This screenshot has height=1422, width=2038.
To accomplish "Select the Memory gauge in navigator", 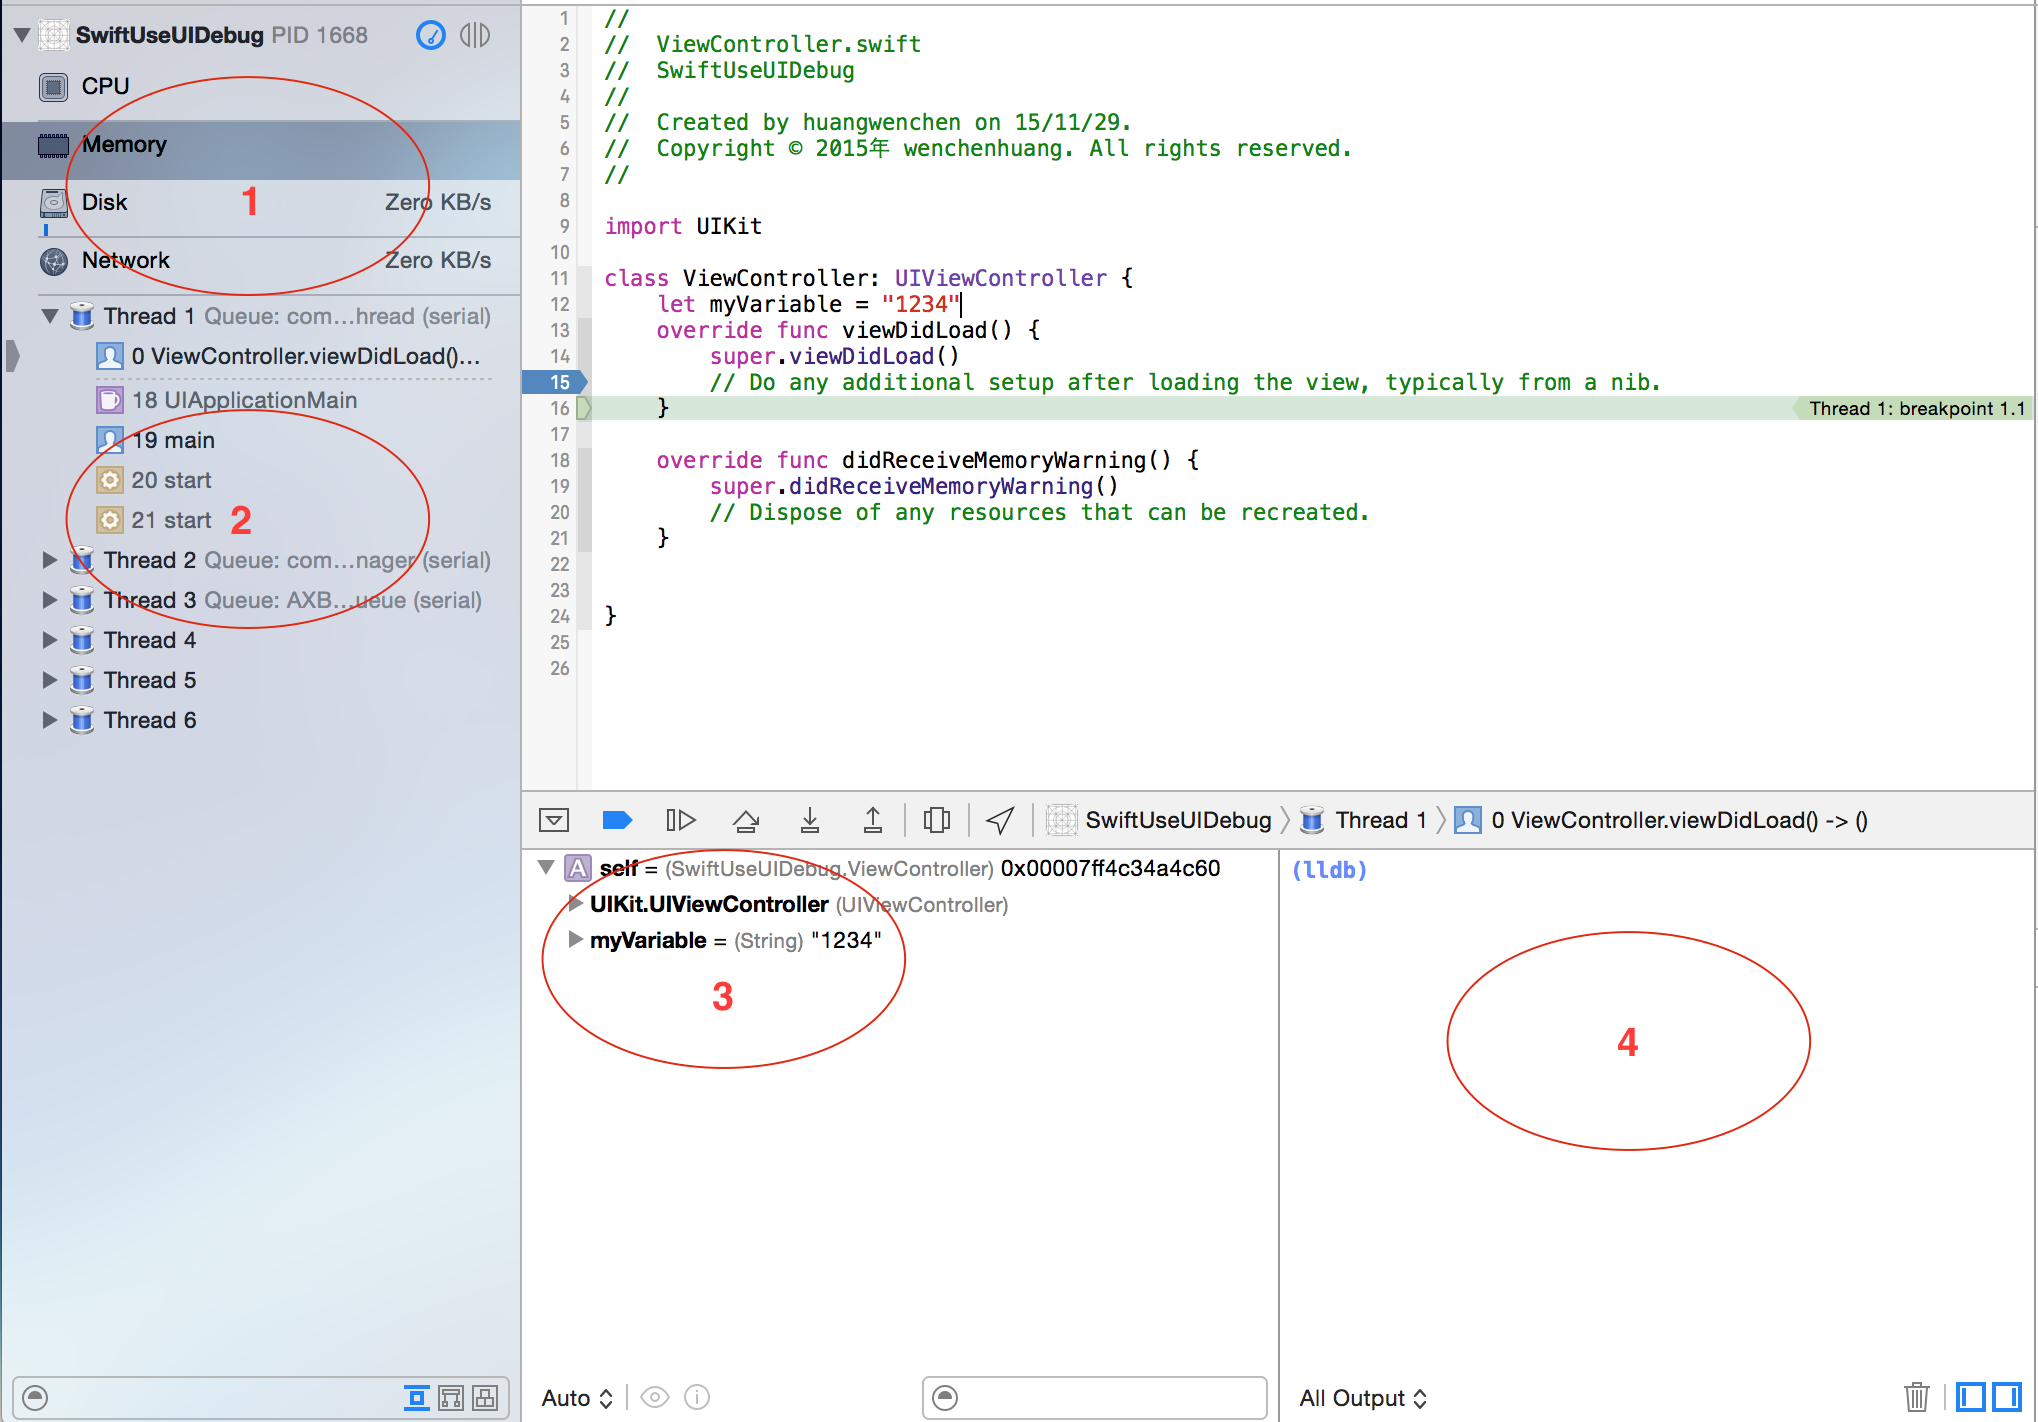I will click(x=124, y=145).
